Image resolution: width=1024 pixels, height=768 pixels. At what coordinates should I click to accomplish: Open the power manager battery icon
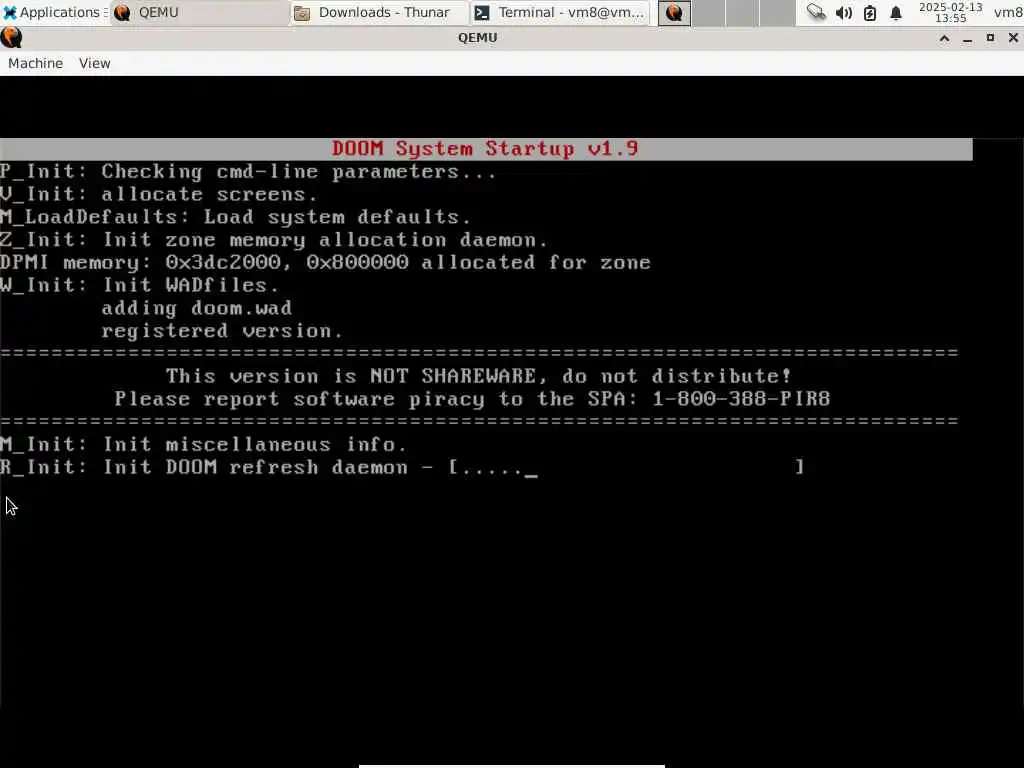870,12
